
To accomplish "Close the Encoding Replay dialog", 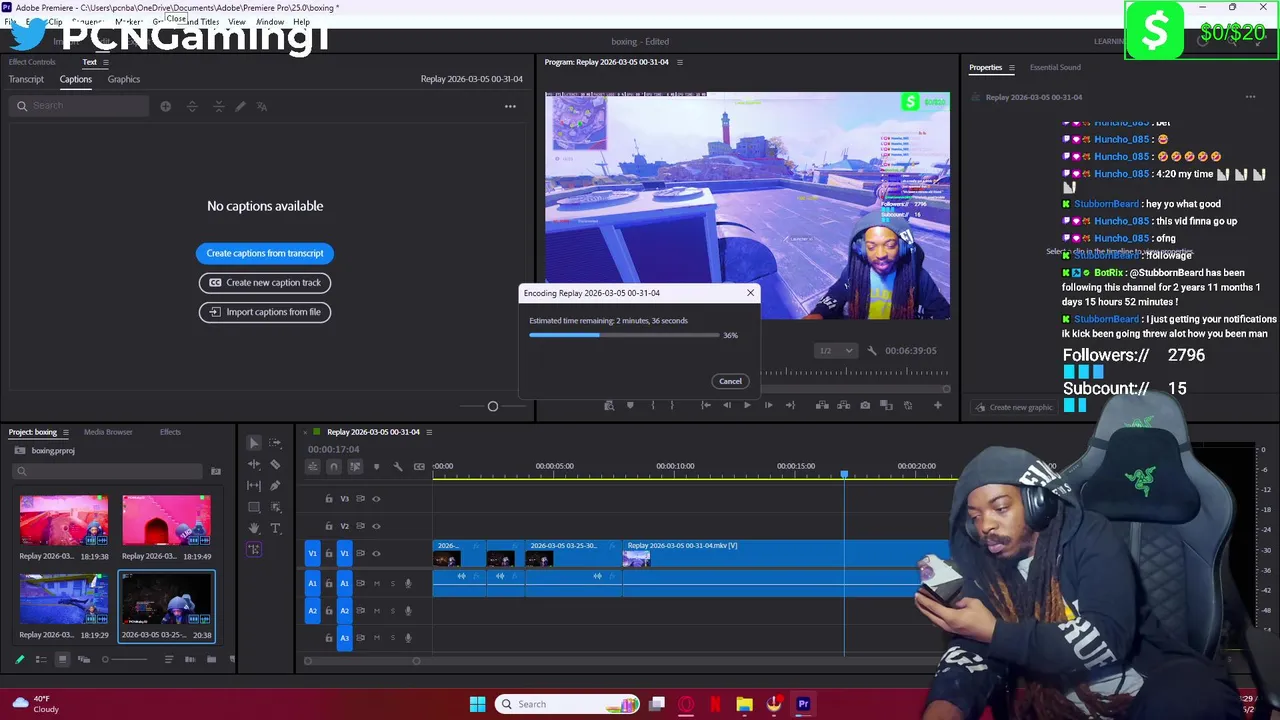I will click(x=750, y=293).
